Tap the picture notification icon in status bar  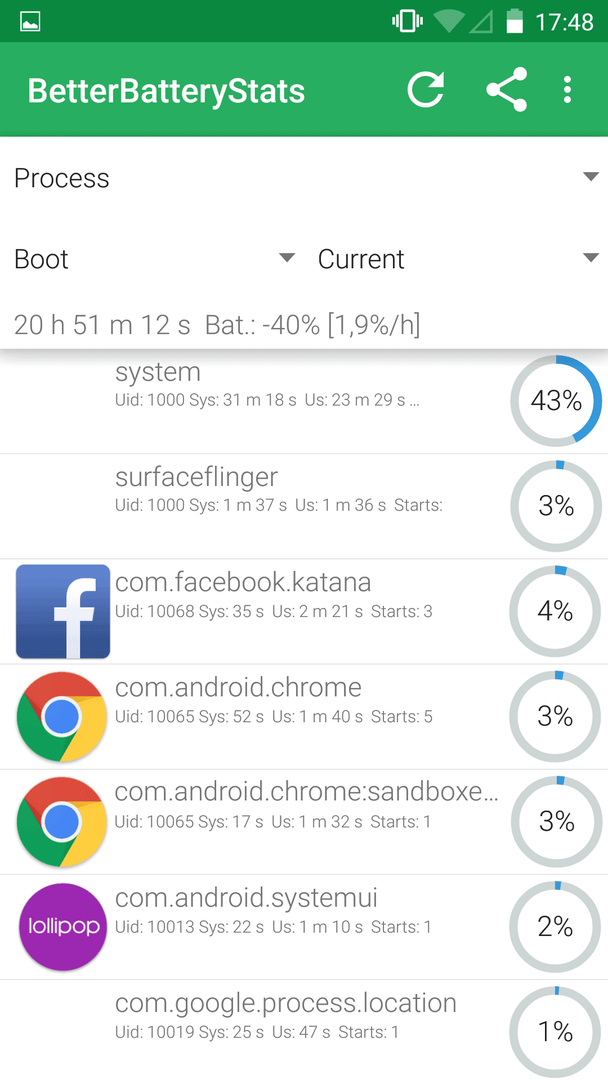click(x=30, y=21)
